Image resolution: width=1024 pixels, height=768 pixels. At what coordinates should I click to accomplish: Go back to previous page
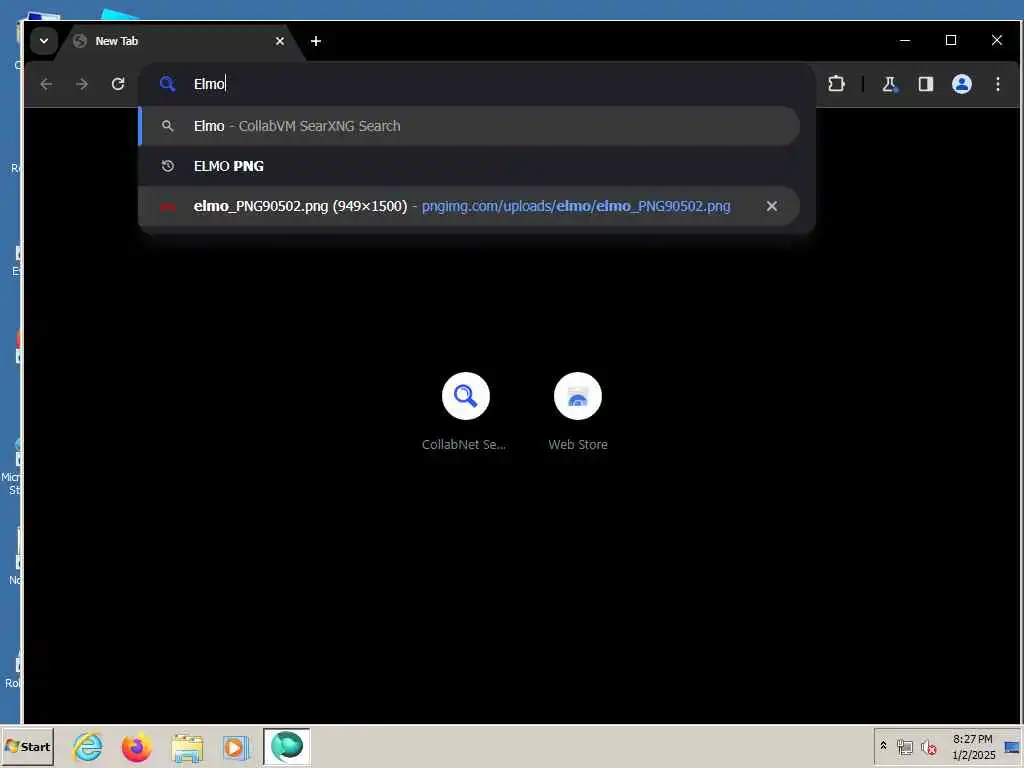click(46, 84)
